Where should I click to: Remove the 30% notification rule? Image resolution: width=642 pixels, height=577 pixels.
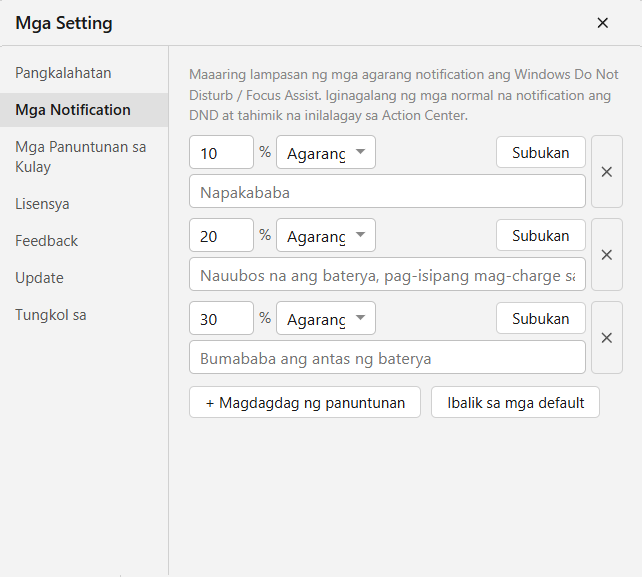[607, 338]
